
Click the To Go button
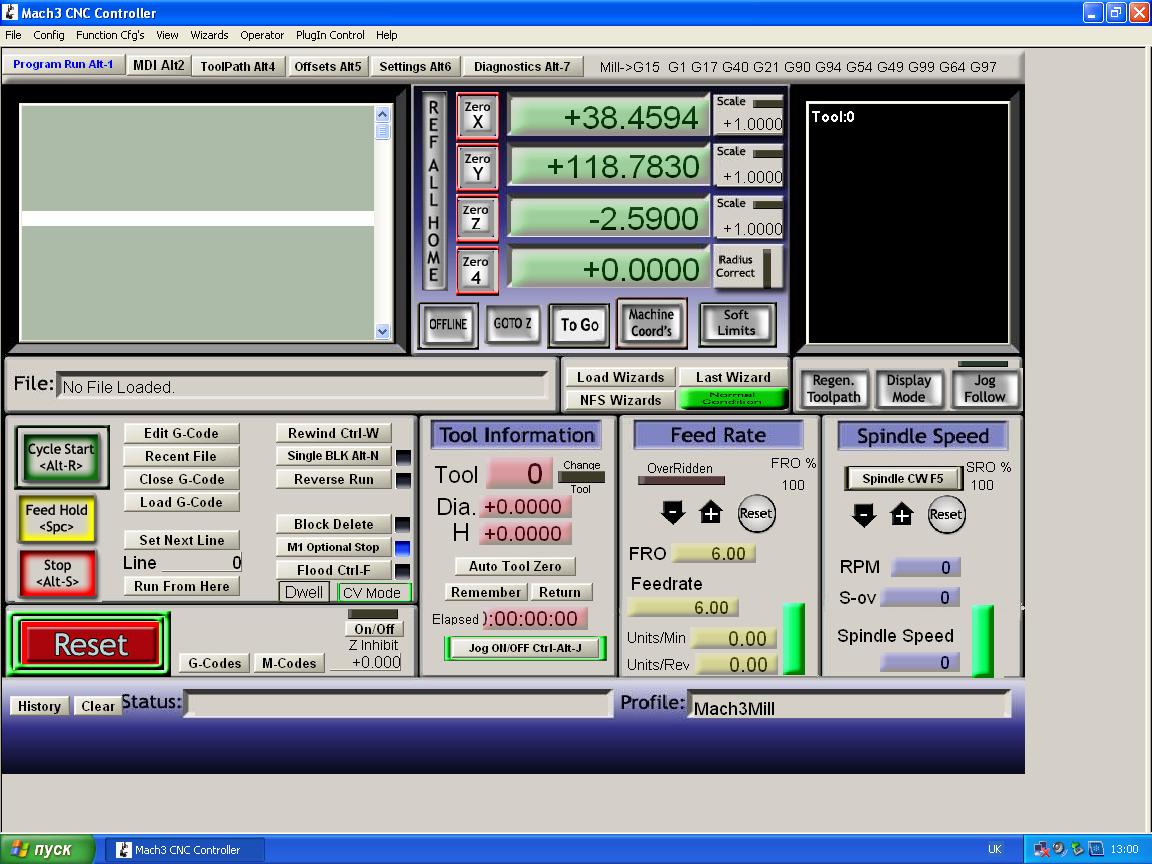(580, 325)
